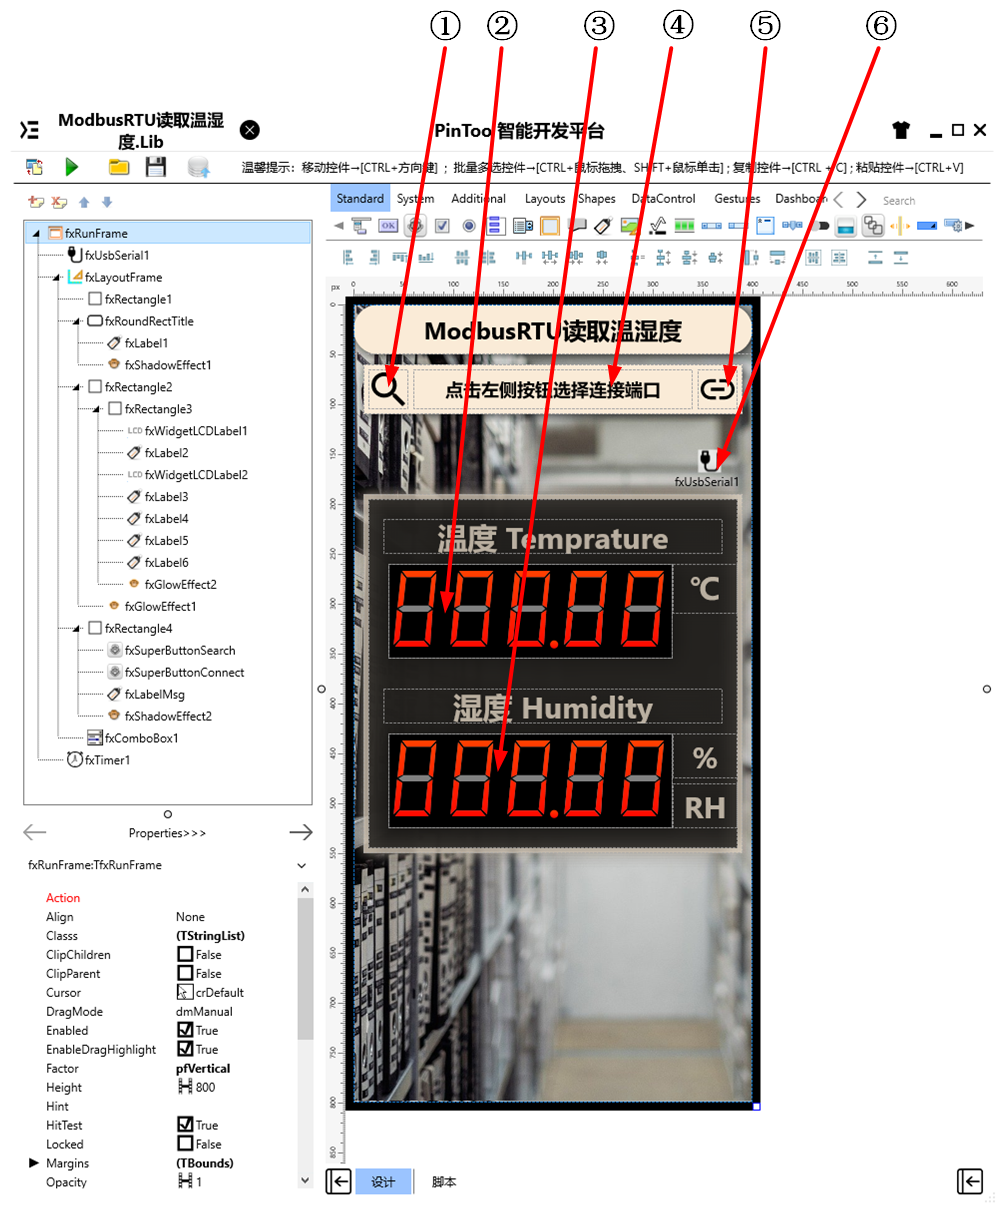Screen dimensions: 1003x1209
Task: Click the sidebar collapse icon beside project title
Action: point(30,130)
